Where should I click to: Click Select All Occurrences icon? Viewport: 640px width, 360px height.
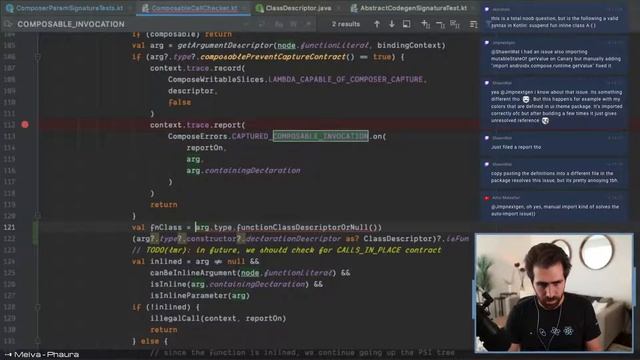coord(455,24)
